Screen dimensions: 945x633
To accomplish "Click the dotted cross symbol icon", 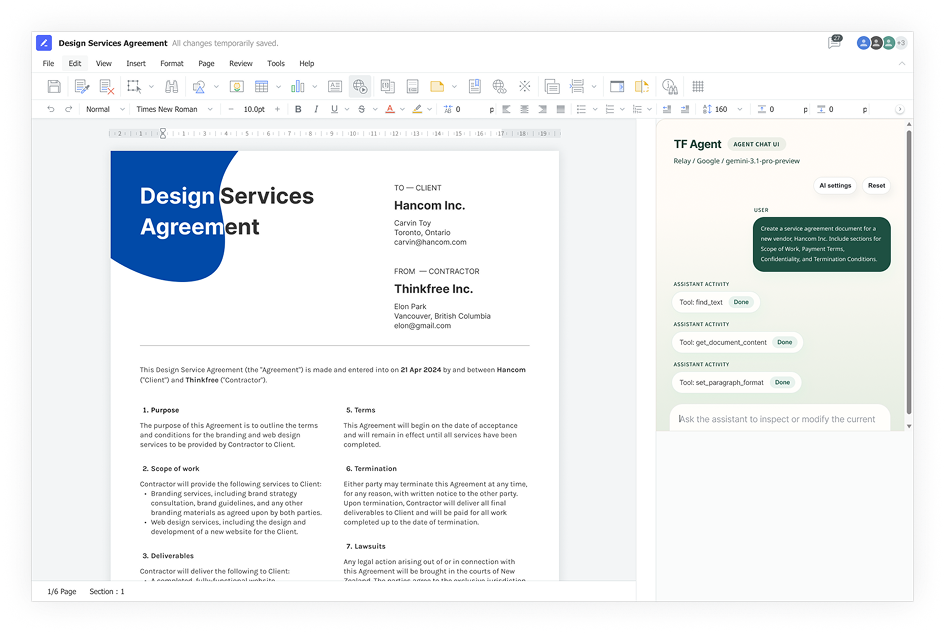I will 525,86.
